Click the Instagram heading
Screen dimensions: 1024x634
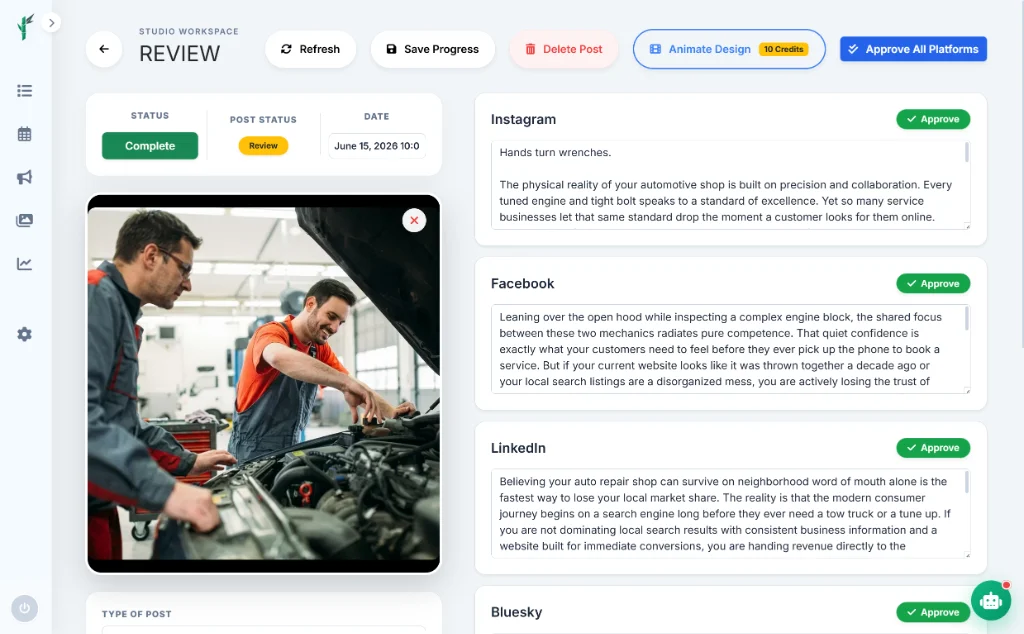[523, 119]
